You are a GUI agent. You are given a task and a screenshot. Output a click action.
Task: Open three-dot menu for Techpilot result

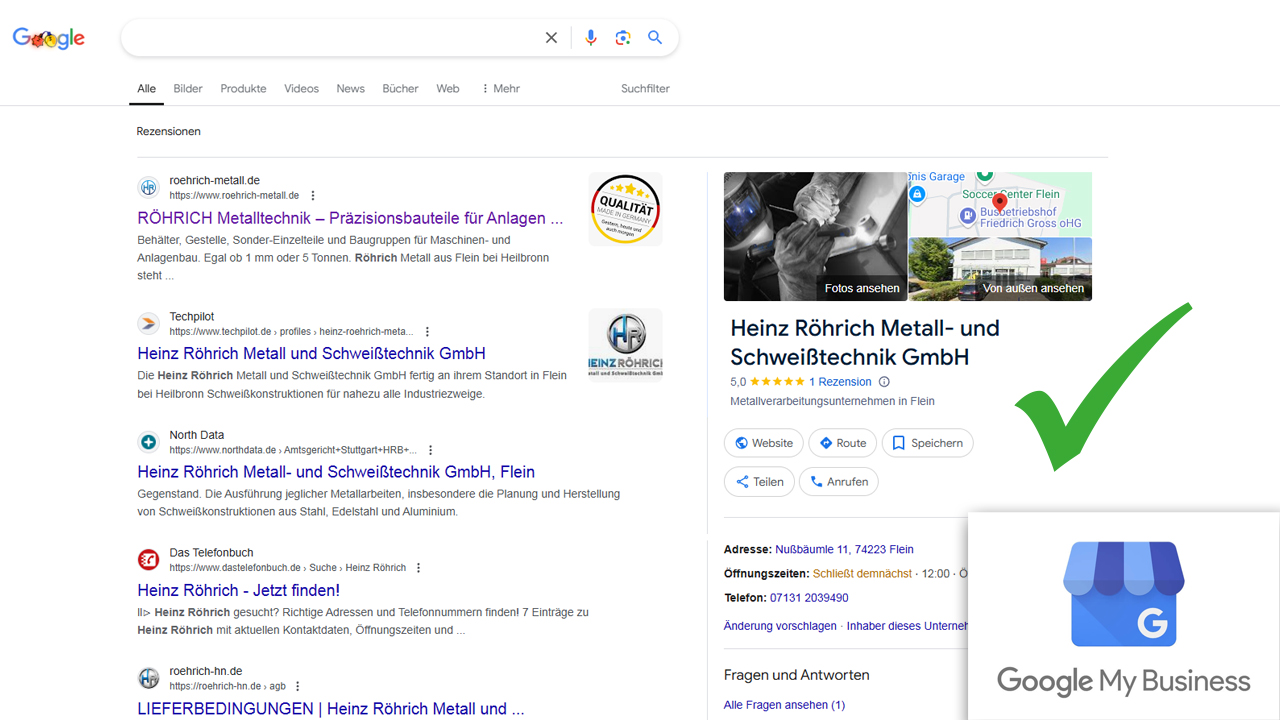coord(427,332)
